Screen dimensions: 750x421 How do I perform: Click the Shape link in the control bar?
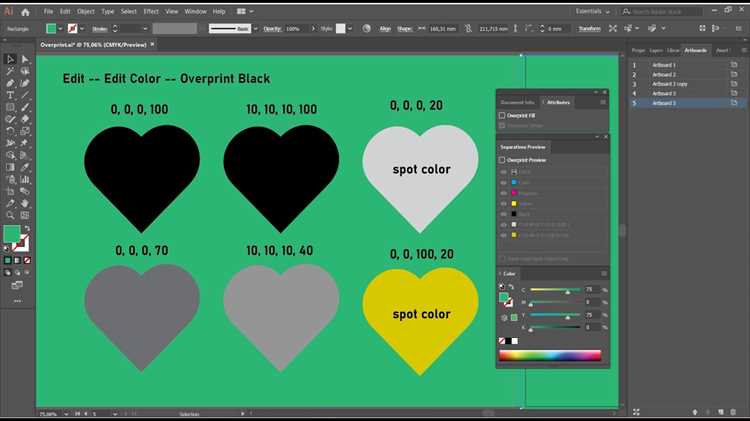pyautogui.click(x=404, y=29)
